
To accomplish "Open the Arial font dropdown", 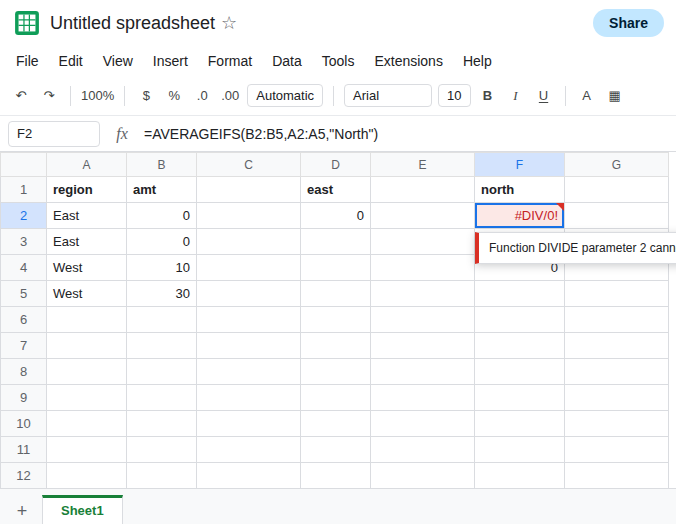I will (388, 95).
